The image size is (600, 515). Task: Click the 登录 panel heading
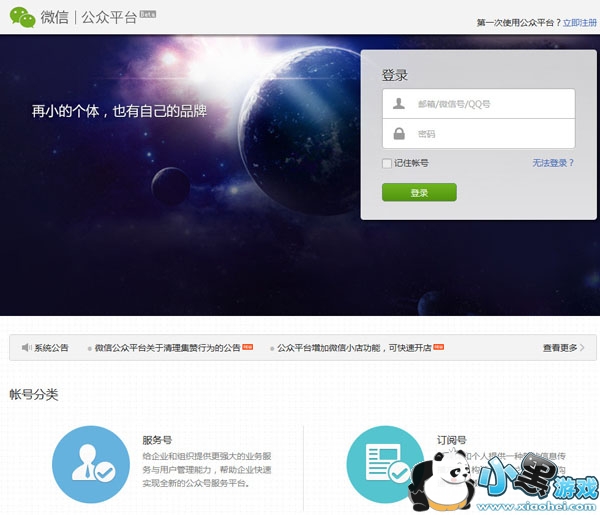[395, 75]
